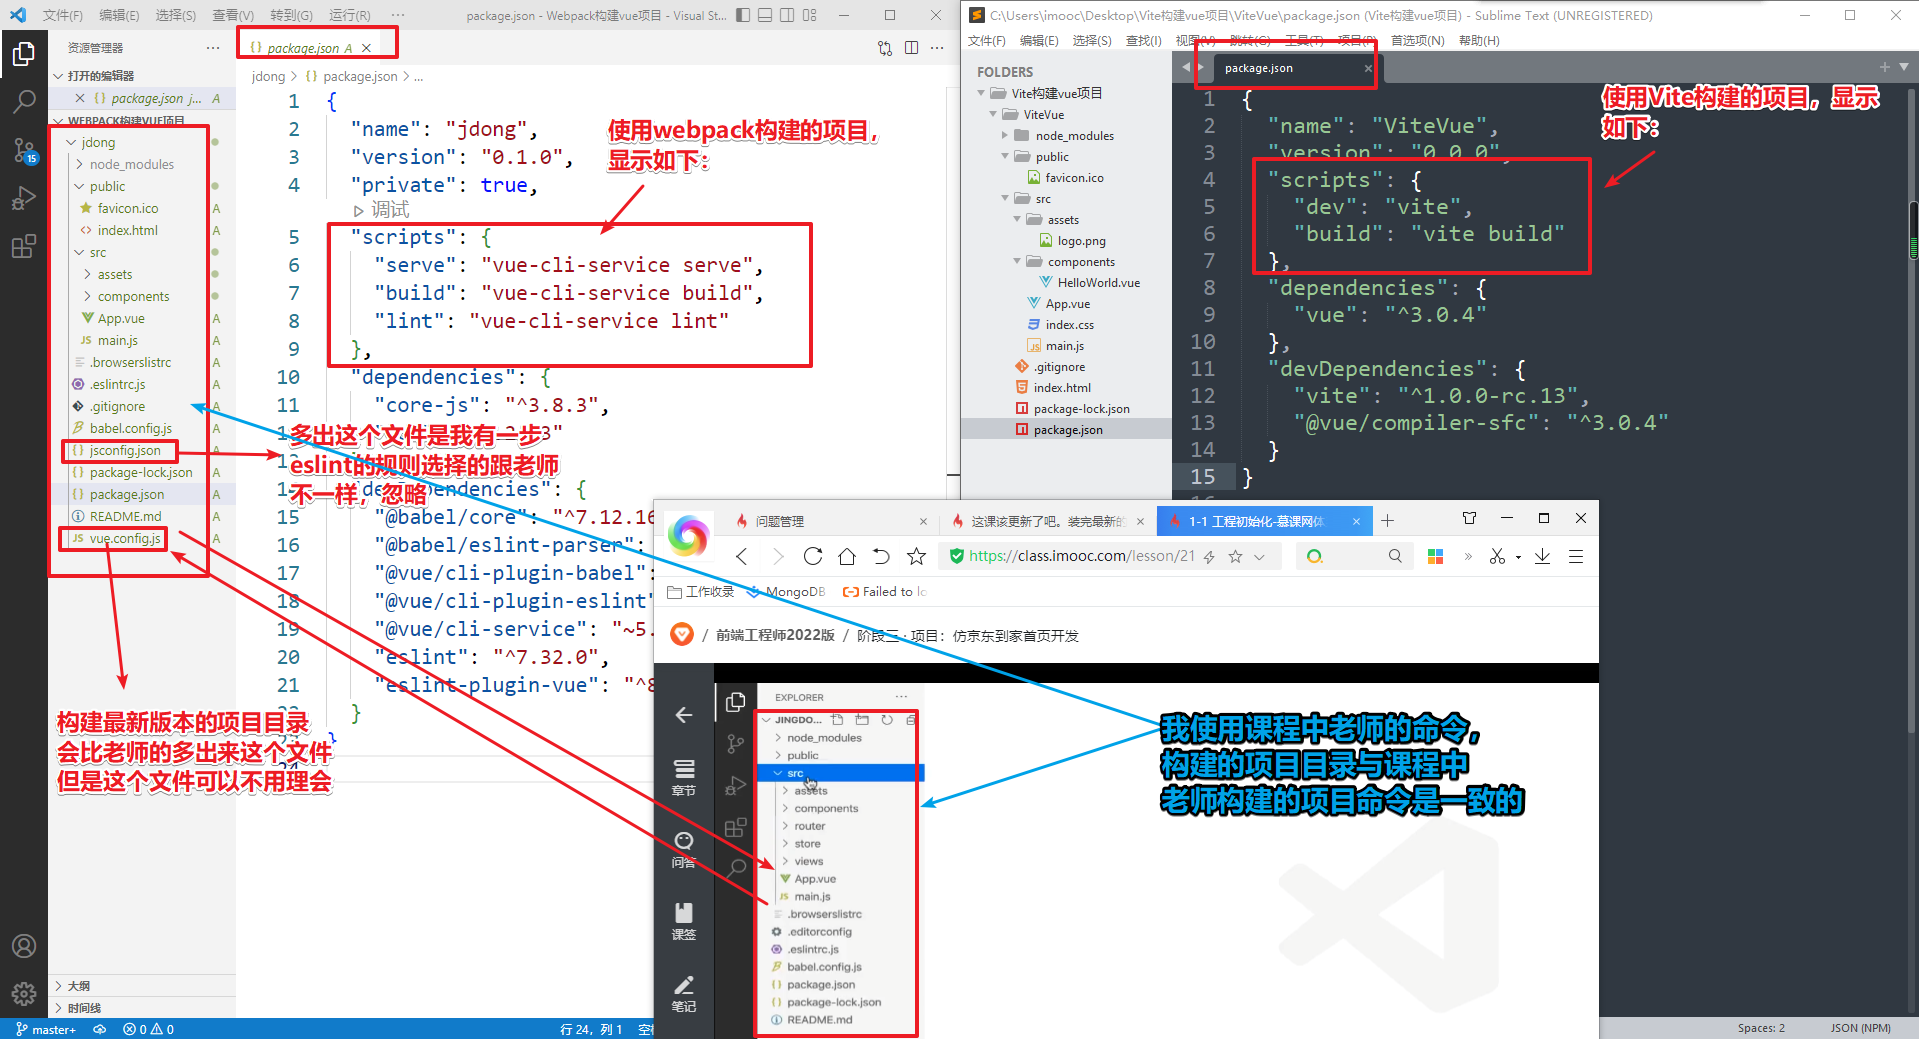Open the MongoDB bookmark in browser
The width and height of the screenshot is (1919, 1039).
click(787, 592)
